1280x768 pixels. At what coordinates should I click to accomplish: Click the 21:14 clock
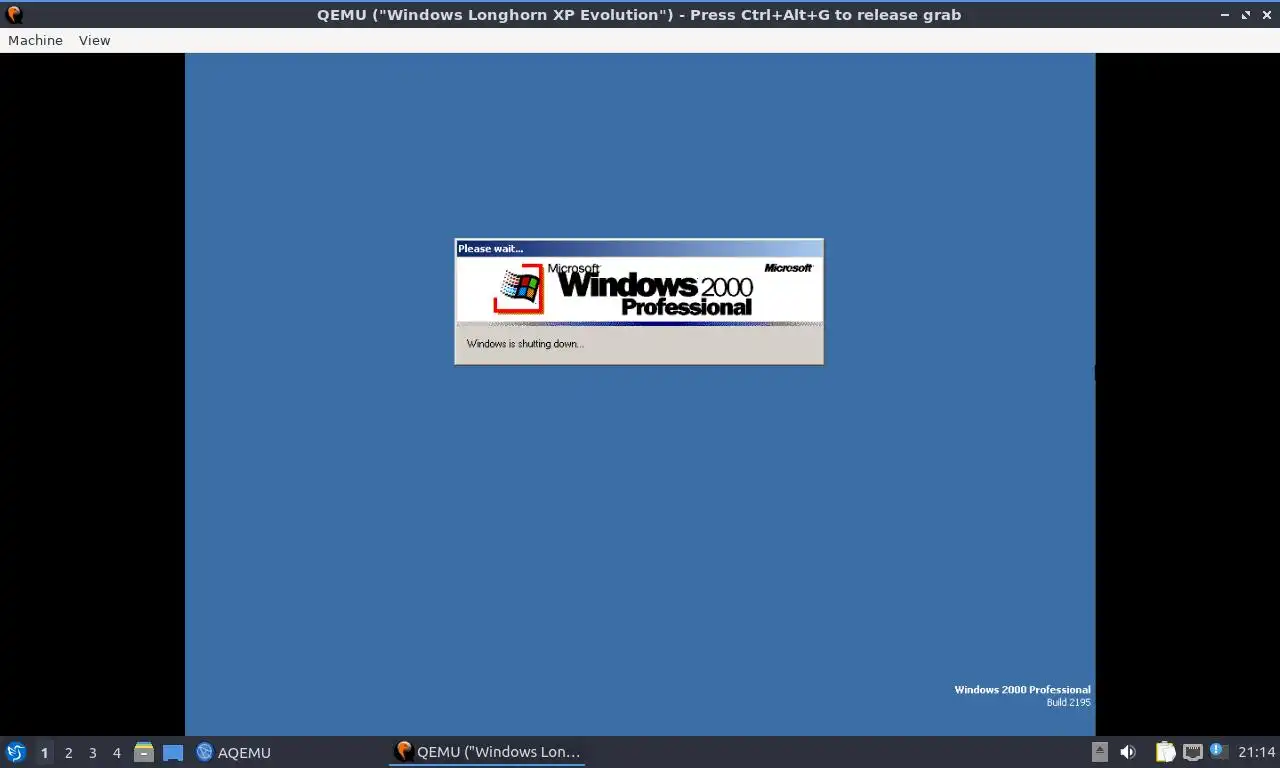[1256, 752]
